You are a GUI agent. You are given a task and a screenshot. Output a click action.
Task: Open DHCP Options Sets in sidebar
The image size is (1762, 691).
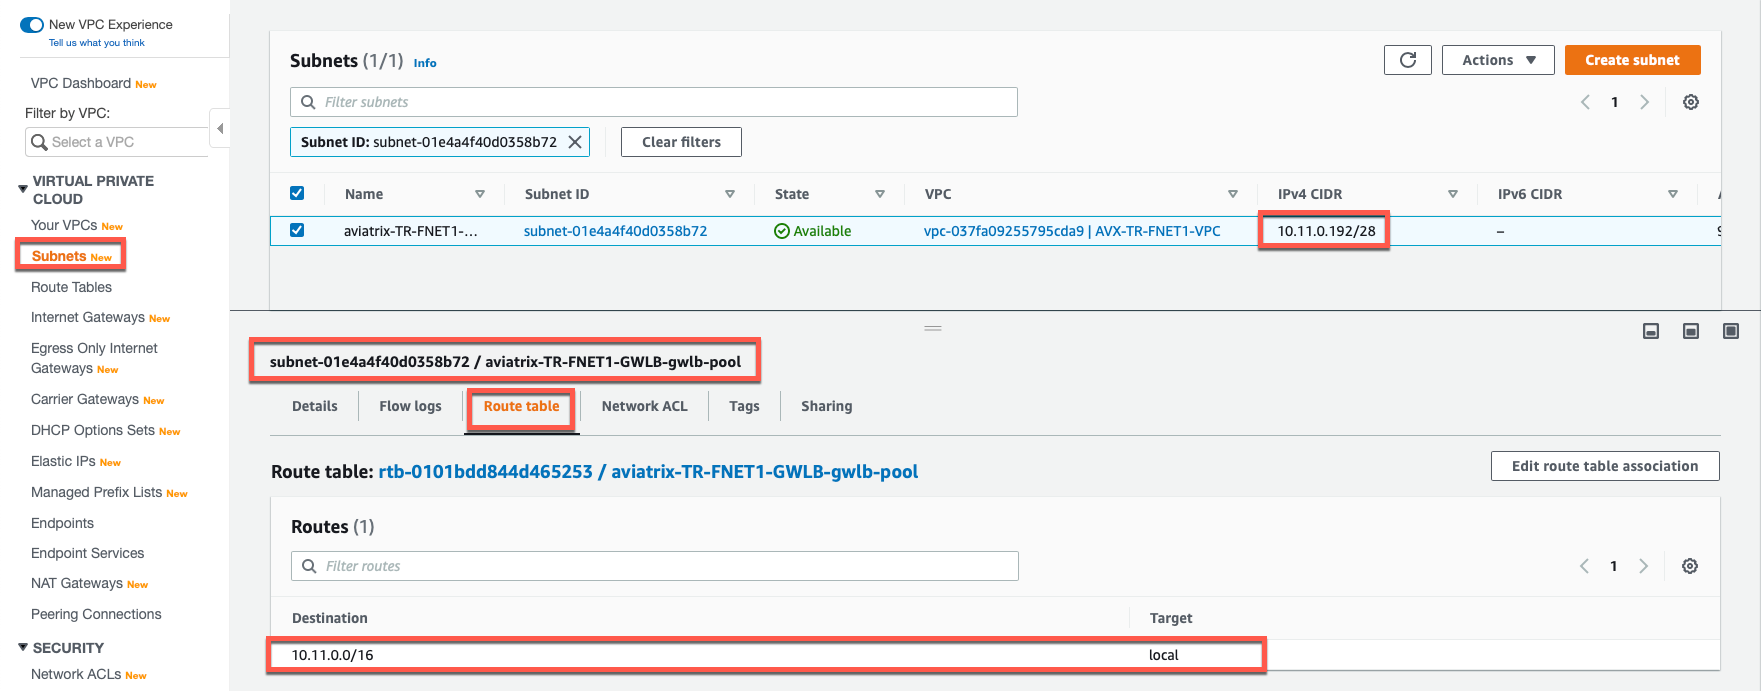93,430
